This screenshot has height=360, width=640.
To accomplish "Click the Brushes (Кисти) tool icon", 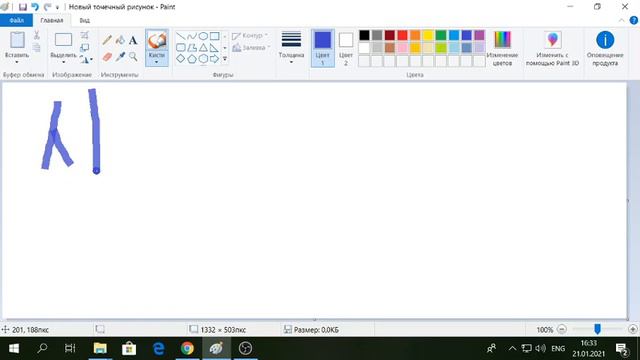I will click(157, 40).
